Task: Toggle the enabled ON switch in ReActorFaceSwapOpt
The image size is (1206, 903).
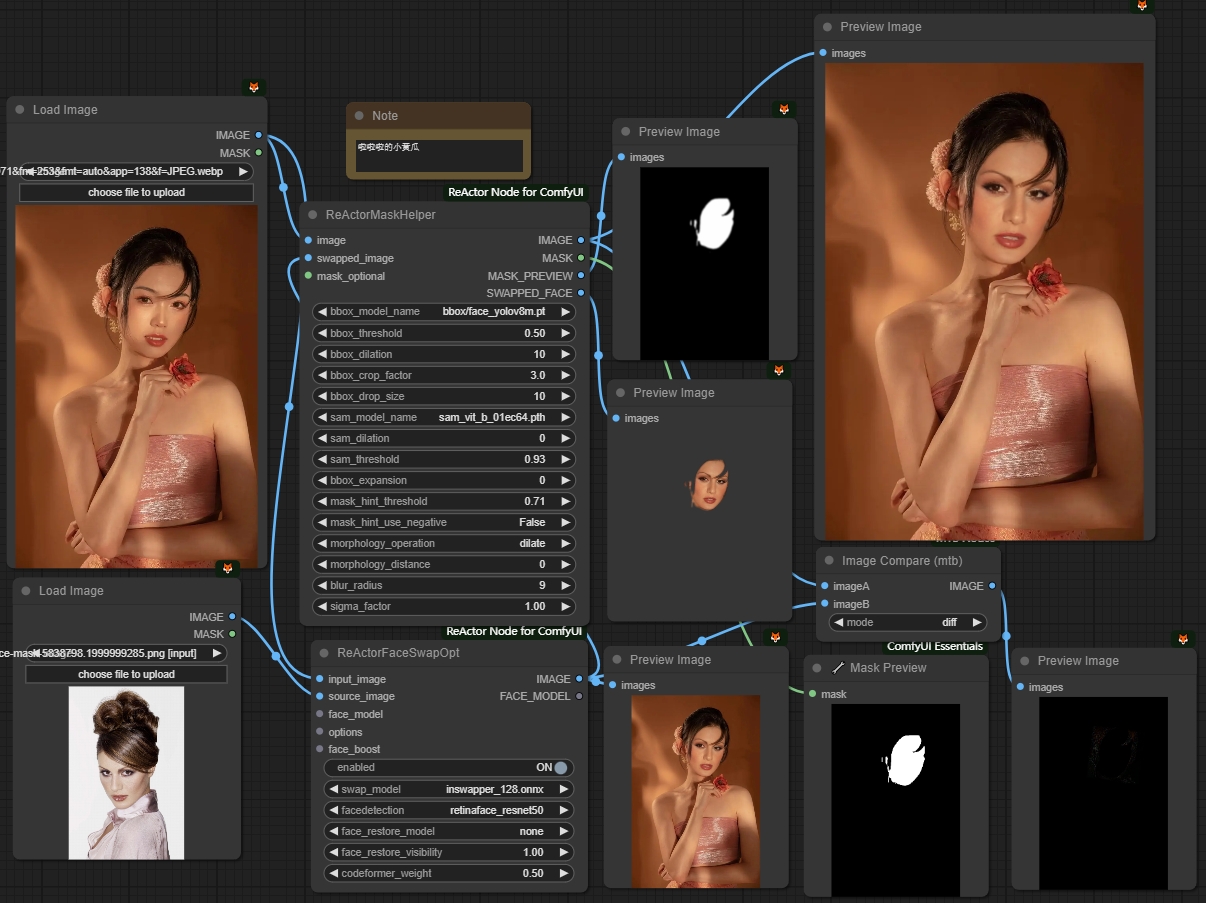Action: tap(560, 768)
